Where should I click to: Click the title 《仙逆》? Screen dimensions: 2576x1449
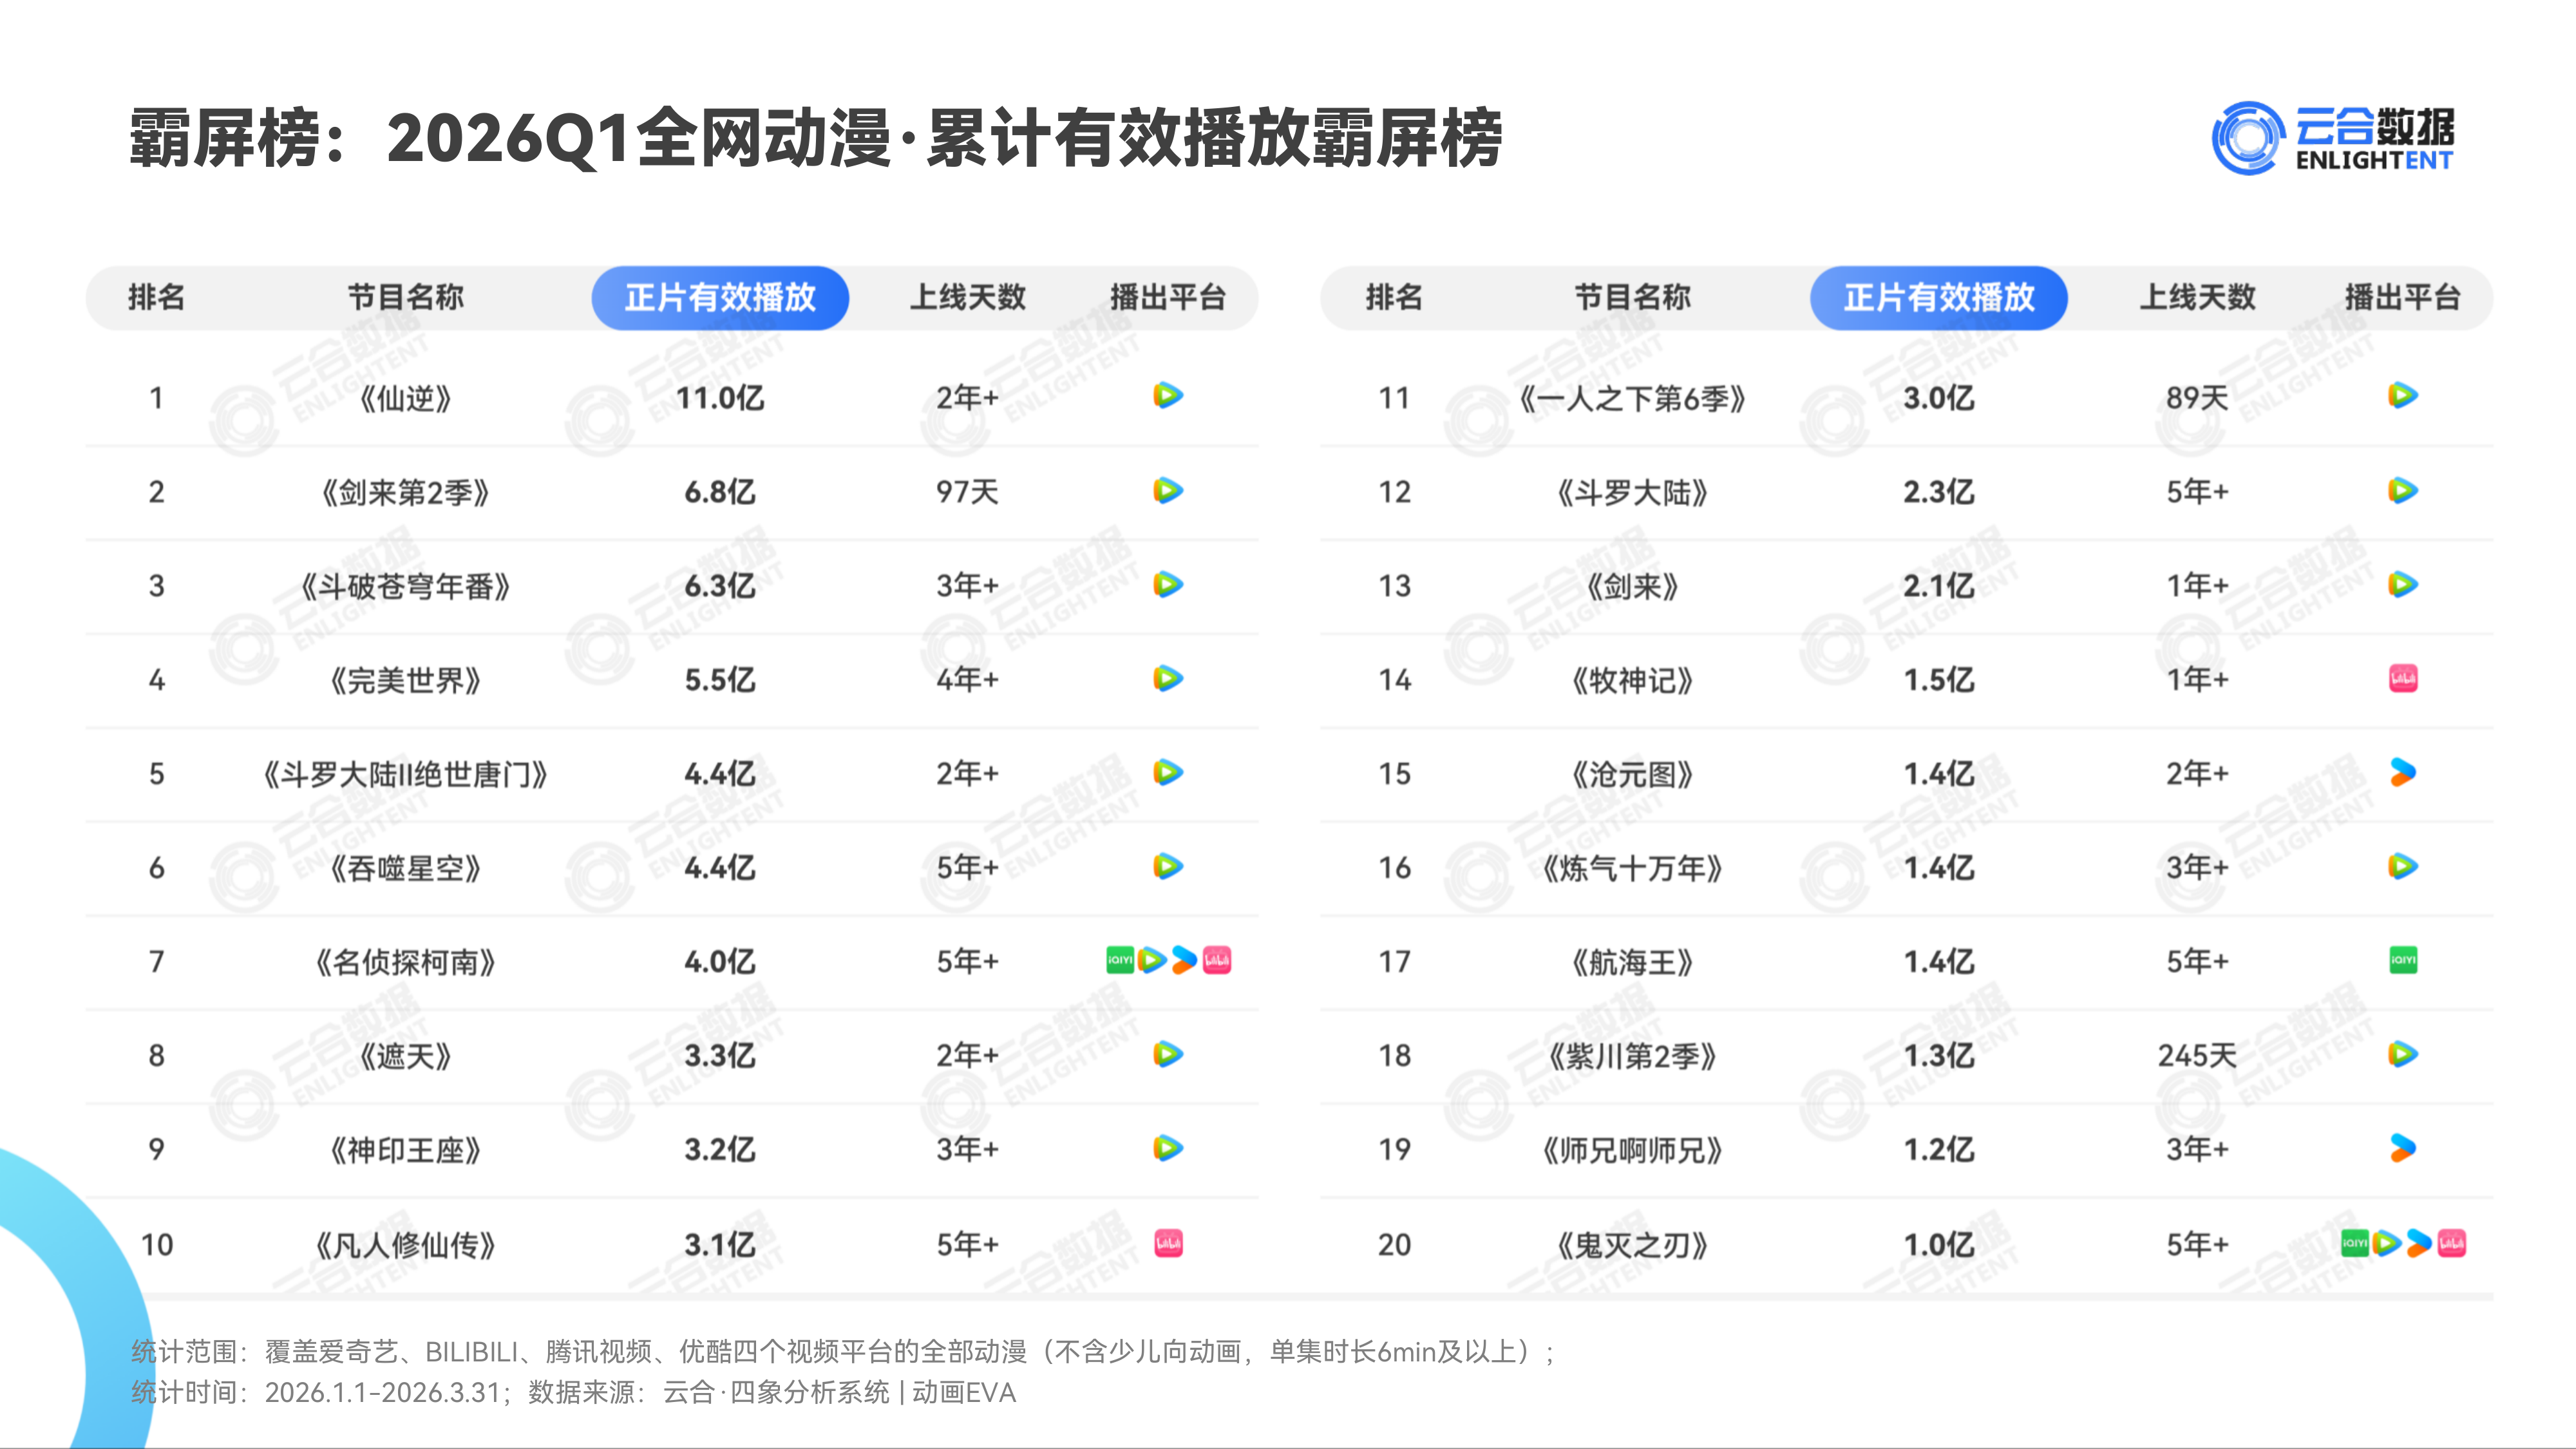[405, 398]
